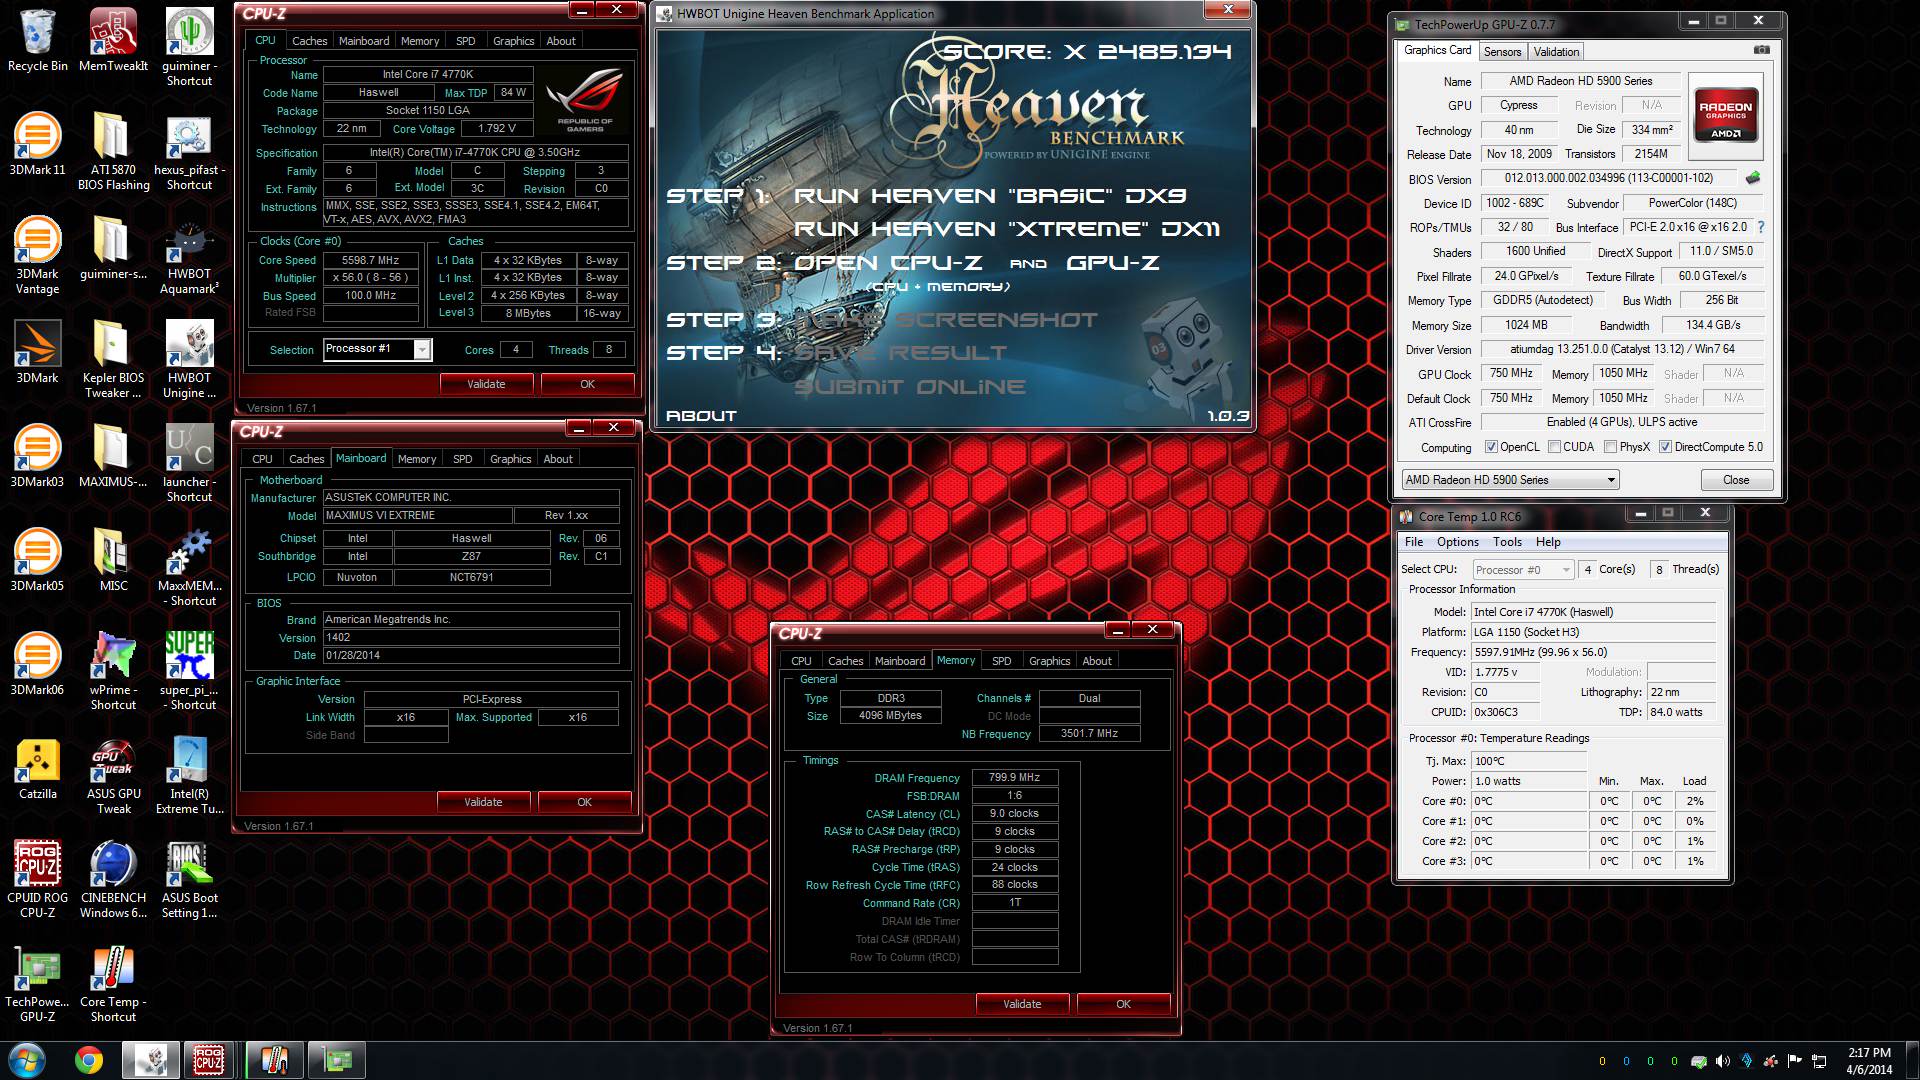Screen dimensions: 1920x1080
Task: Open the Tools menu in Core Temp
Action: point(1507,542)
